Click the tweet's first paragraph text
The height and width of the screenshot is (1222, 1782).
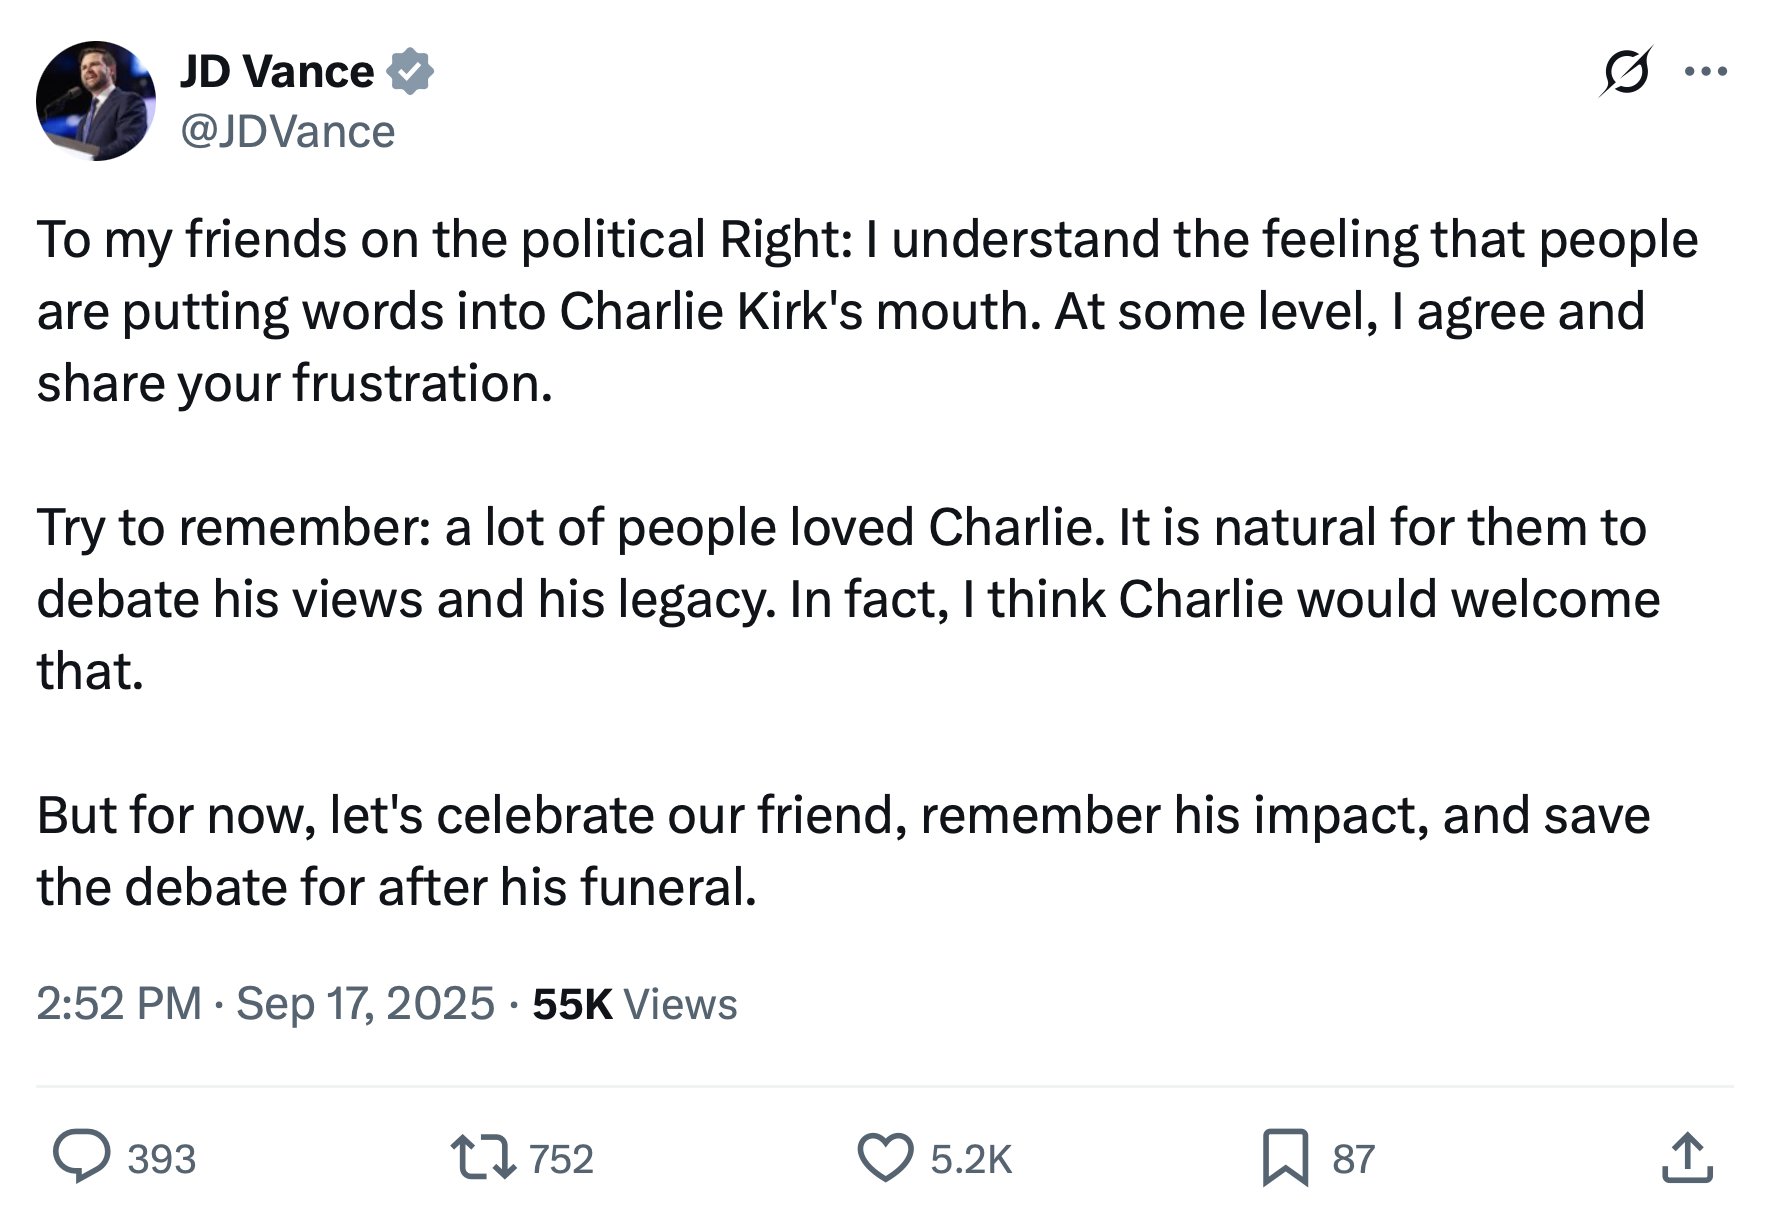pyautogui.click(x=867, y=311)
